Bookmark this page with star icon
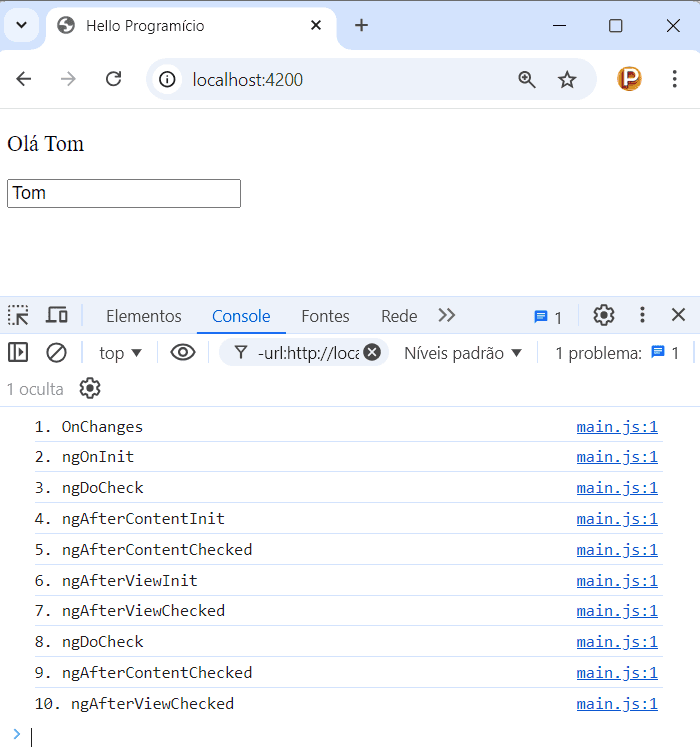This screenshot has height=749, width=700. (x=567, y=80)
